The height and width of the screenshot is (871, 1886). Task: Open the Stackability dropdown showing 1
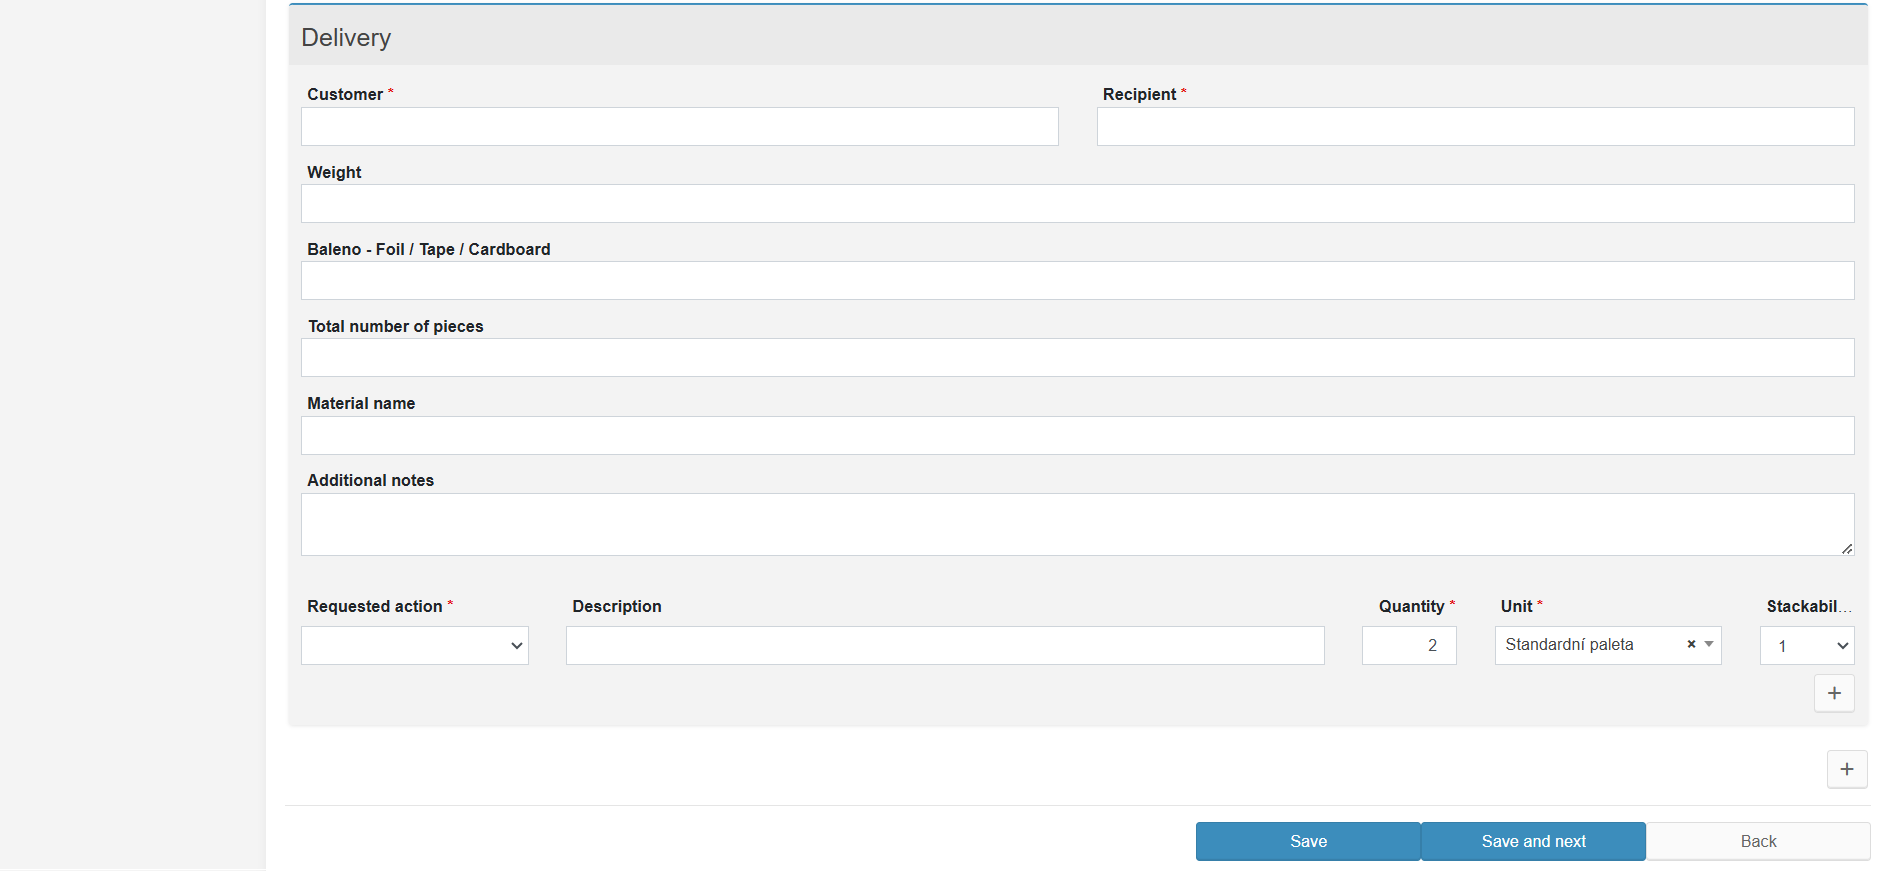coord(1806,646)
